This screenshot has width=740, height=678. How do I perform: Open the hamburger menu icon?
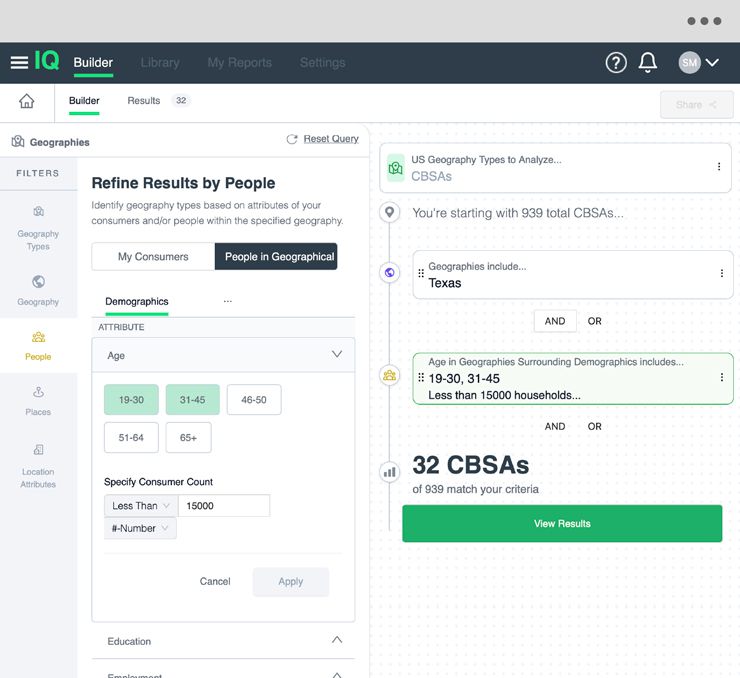pos(19,62)
